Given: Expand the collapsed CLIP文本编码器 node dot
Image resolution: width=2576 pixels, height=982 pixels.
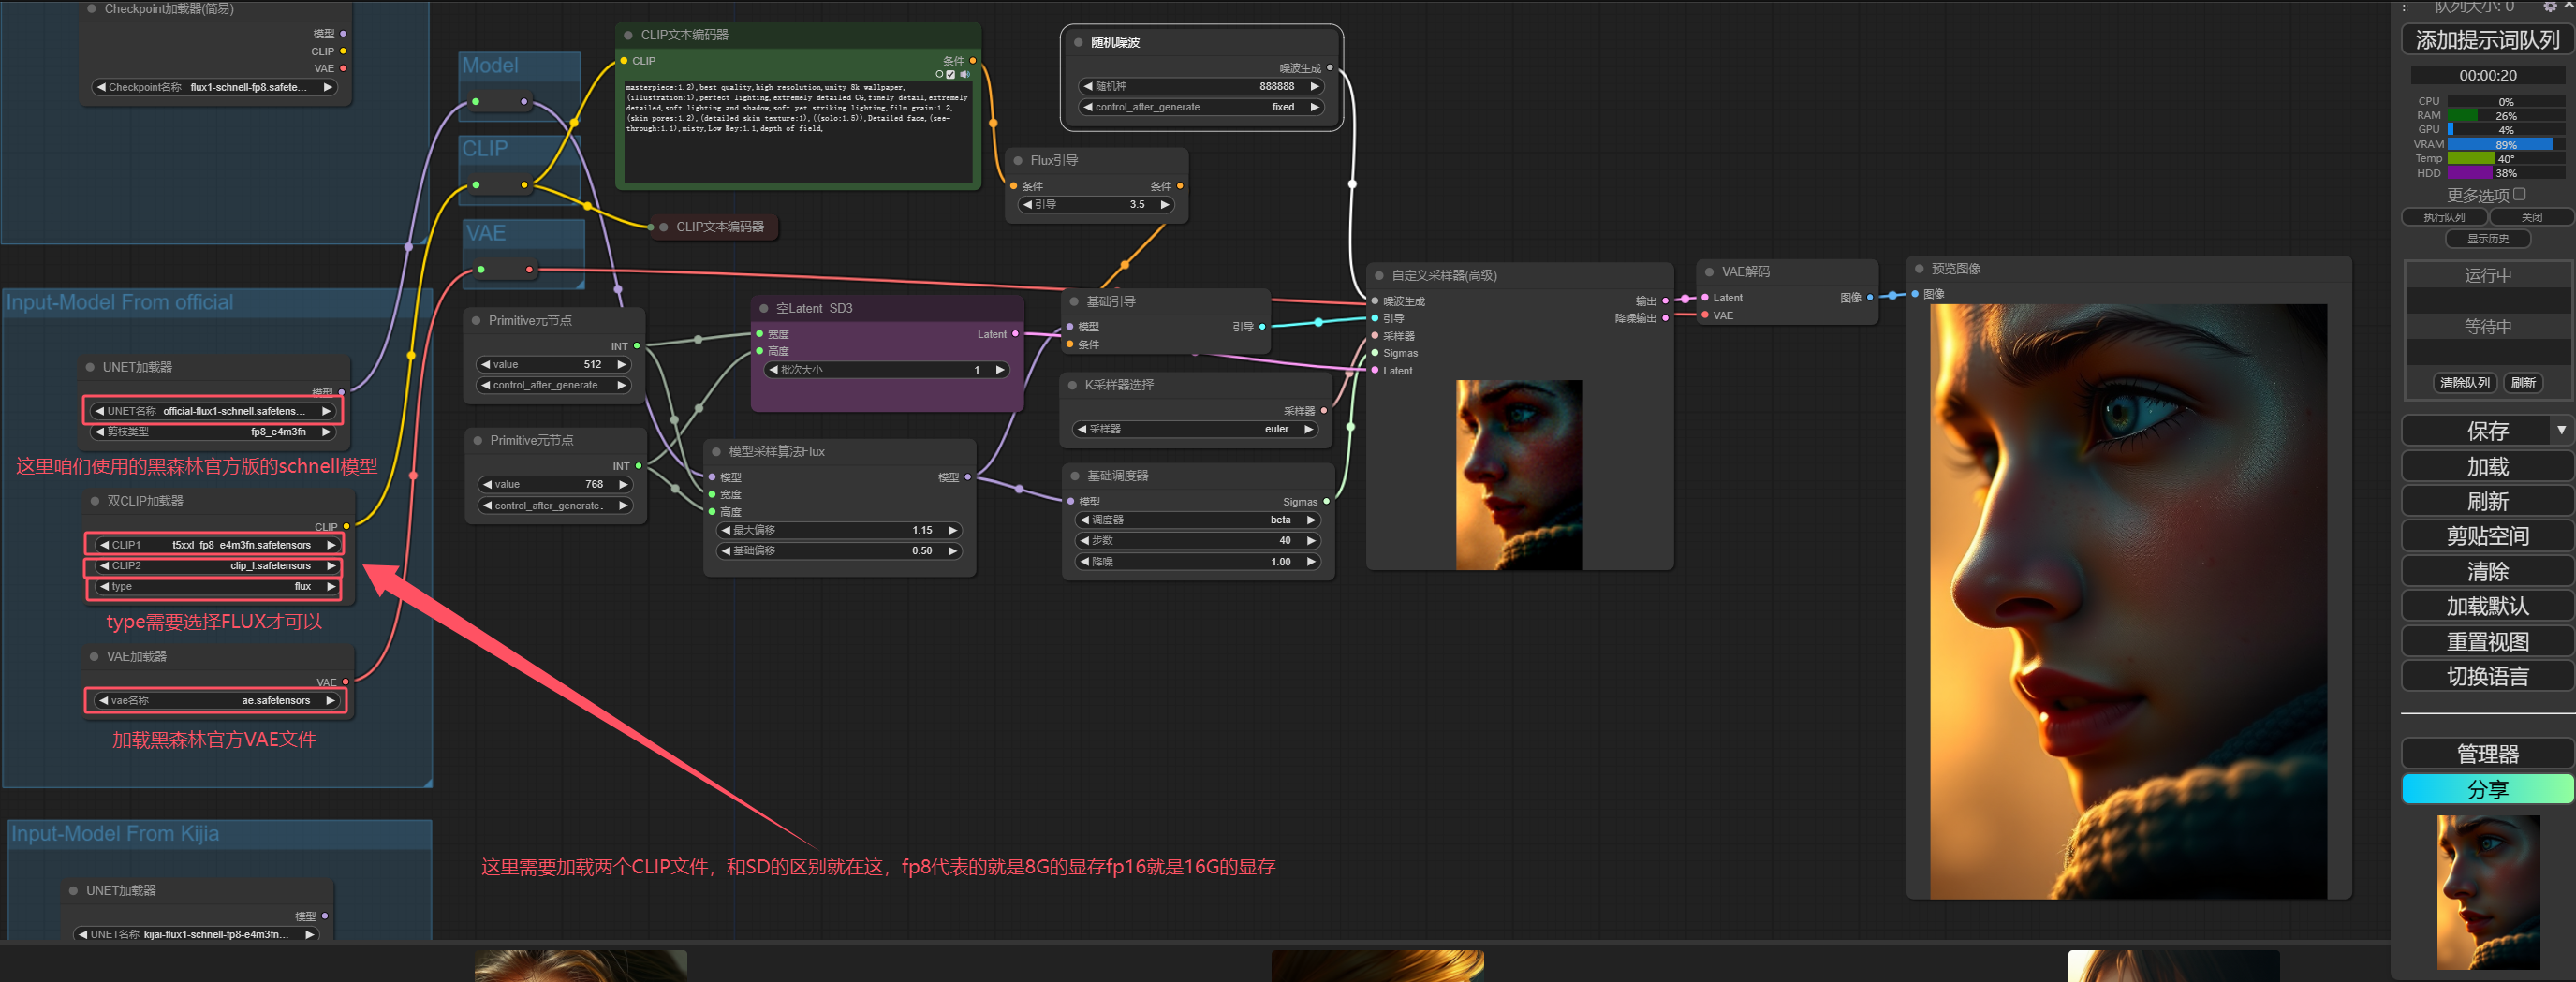Looking at the screenshot, I should [663, 227].
